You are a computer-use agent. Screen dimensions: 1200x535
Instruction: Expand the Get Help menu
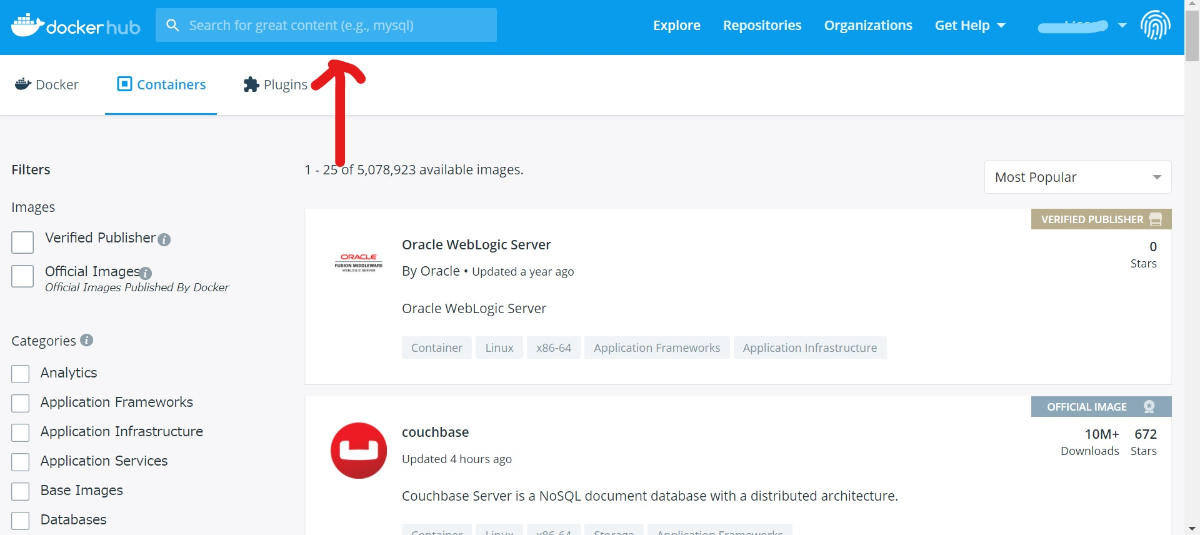[970, 25]
